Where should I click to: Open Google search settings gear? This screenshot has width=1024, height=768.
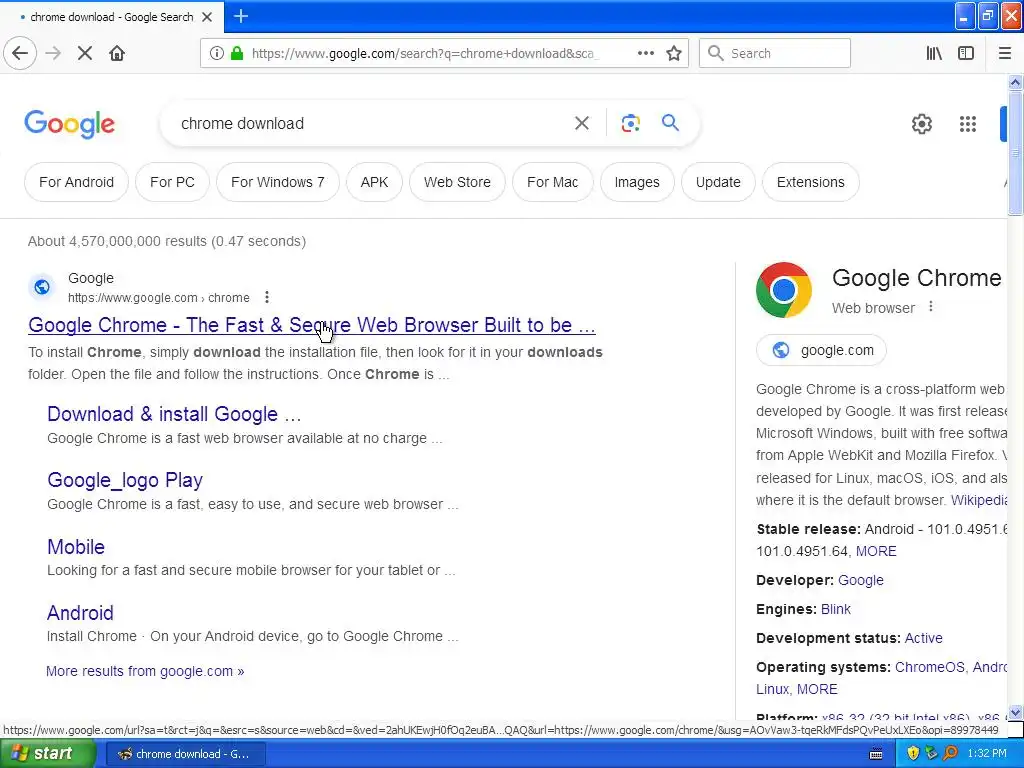(x=921, y=123)
